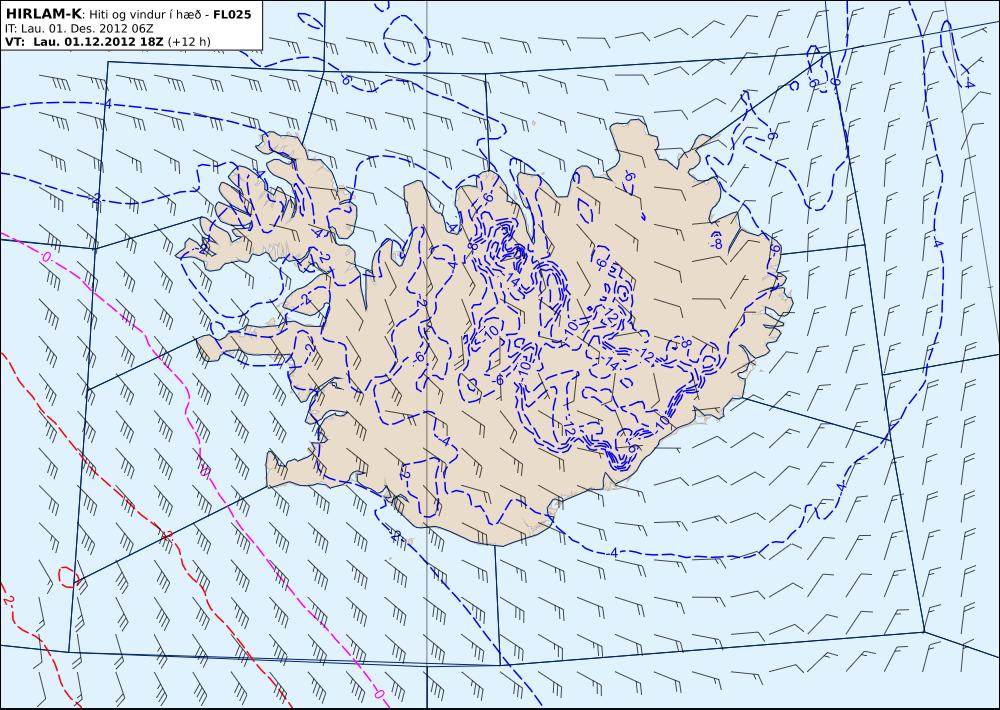Click the small closed red contour loop
Screen dimensions: 1000x710
tap(68, 577)
